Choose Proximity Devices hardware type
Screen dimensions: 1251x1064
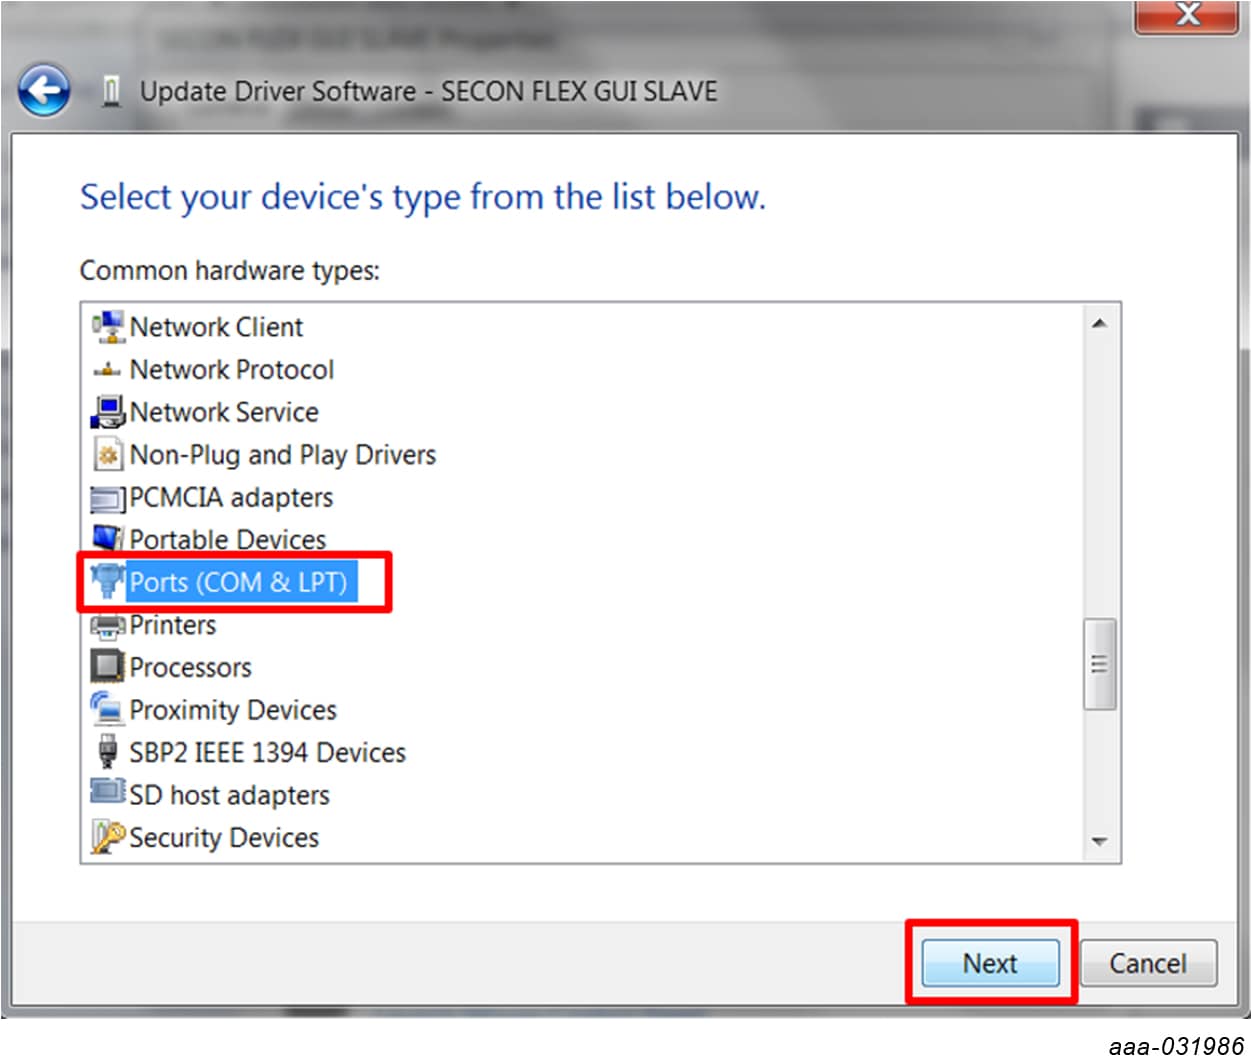tap(233, 710)
